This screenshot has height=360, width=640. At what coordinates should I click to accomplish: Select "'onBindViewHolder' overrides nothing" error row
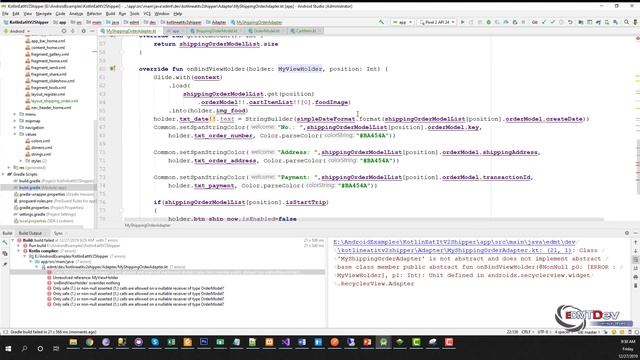click(x=86, y=283)
